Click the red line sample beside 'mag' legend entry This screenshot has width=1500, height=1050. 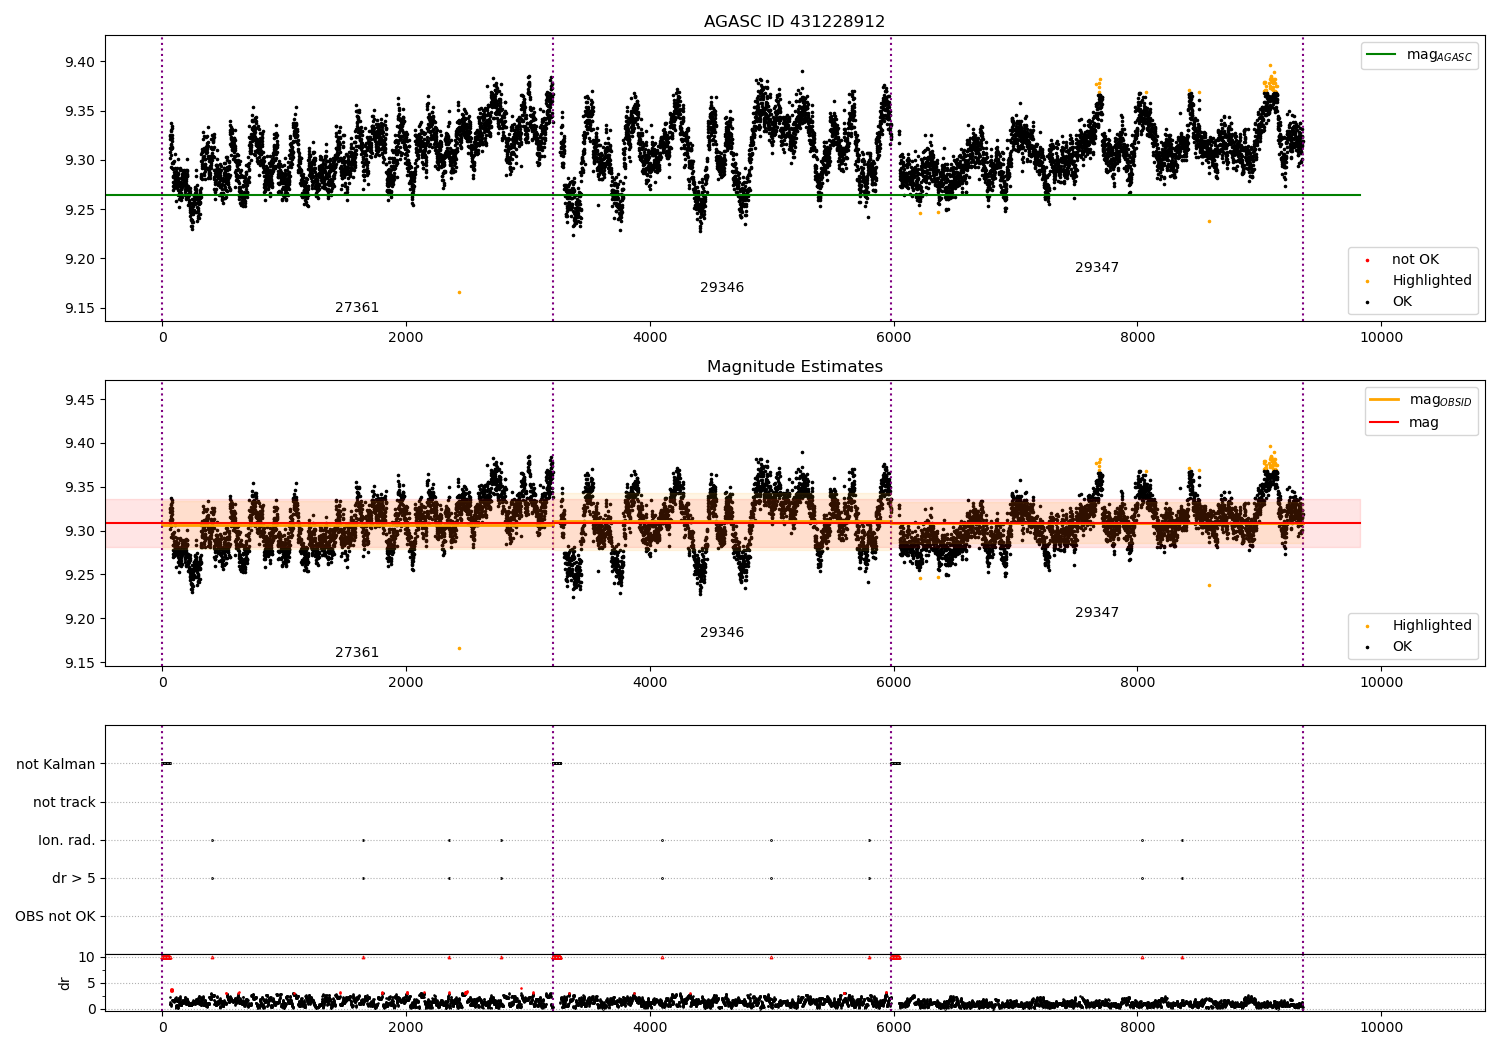pyautogui.click(x=1385, y=423)
